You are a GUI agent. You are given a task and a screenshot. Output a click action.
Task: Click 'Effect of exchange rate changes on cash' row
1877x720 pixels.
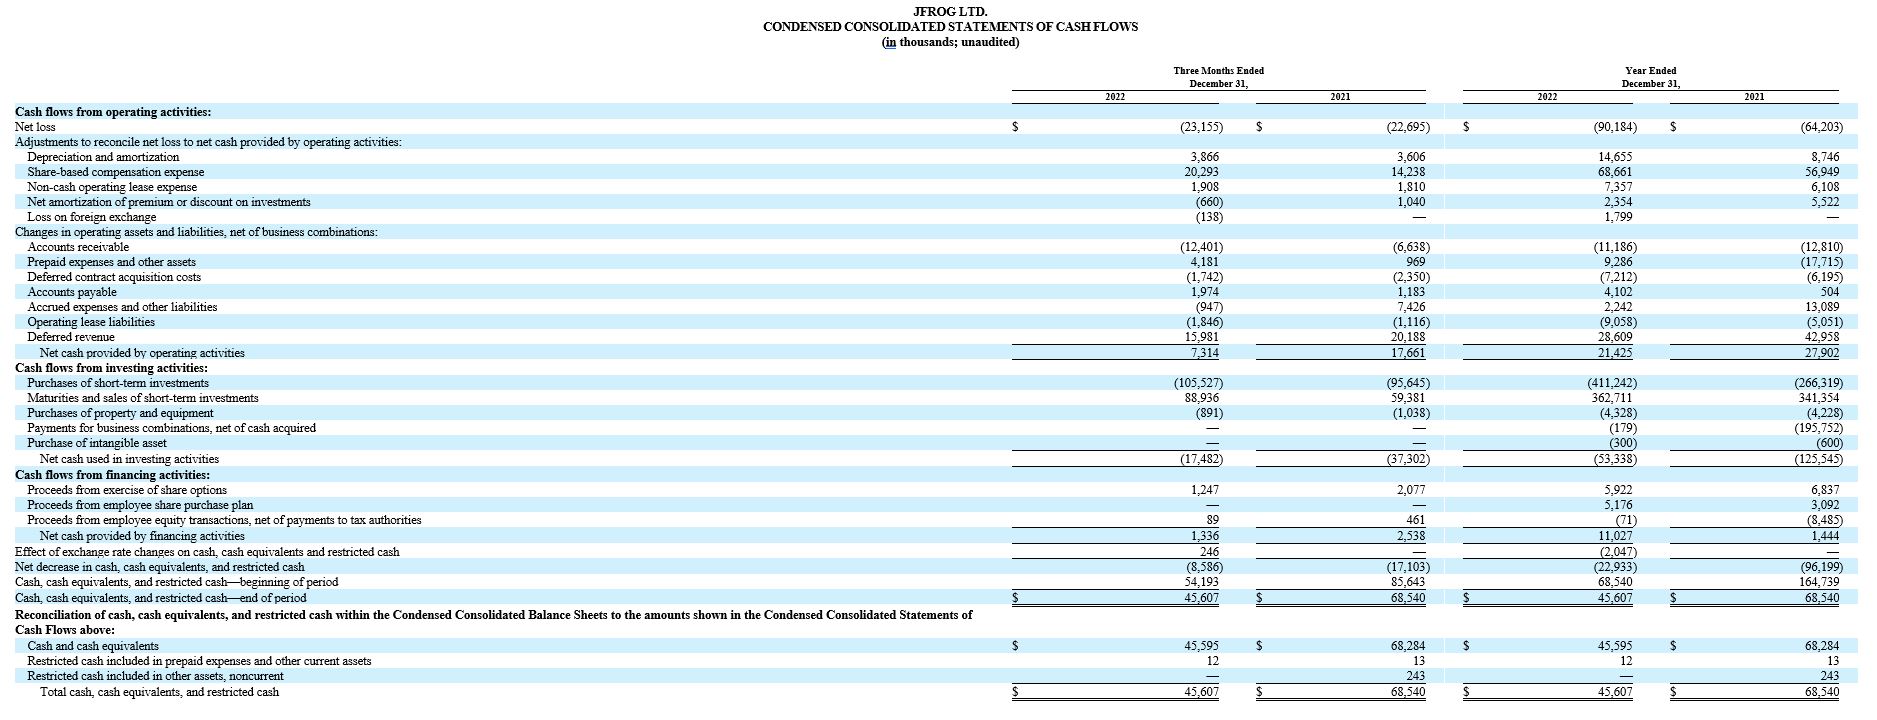coord(207,552)
